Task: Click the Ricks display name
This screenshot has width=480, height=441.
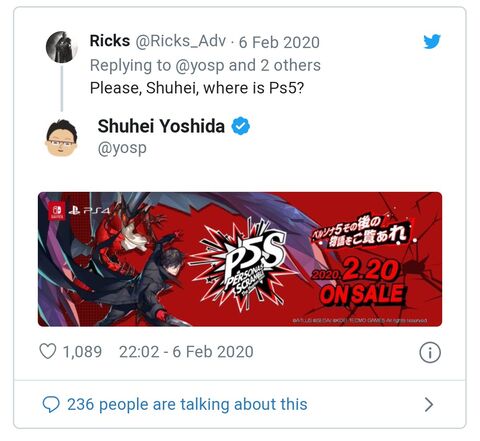Action: 110,41
